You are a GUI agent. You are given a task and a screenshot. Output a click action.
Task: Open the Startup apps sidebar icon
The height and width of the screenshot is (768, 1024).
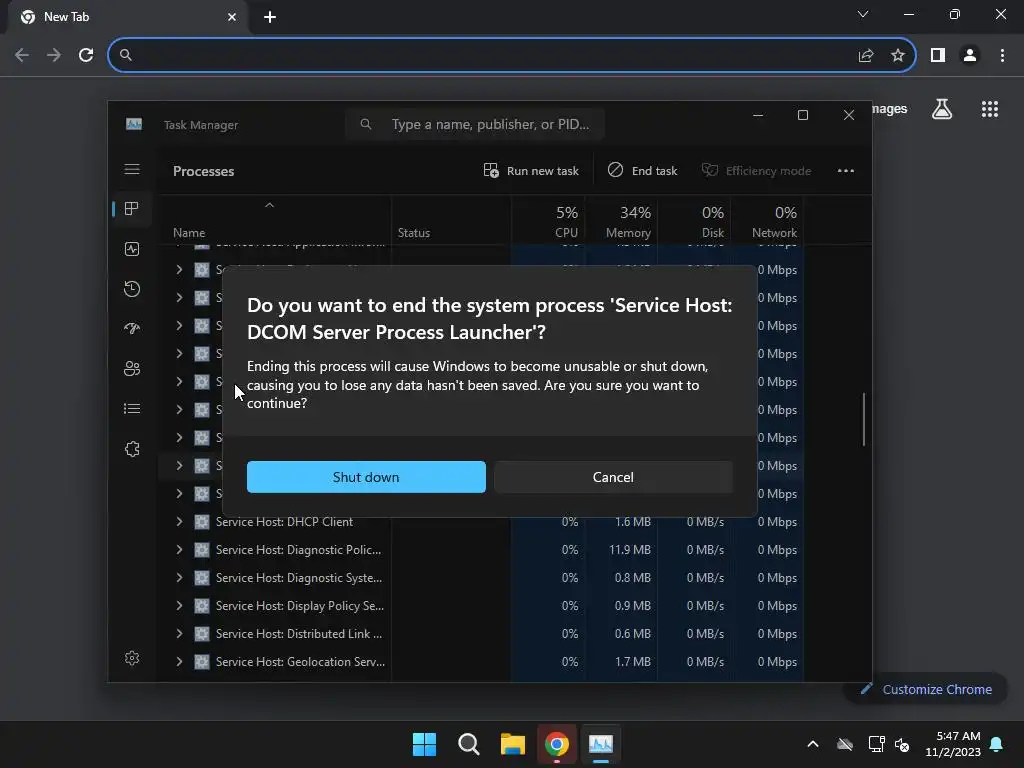click(x=132, y=328)
